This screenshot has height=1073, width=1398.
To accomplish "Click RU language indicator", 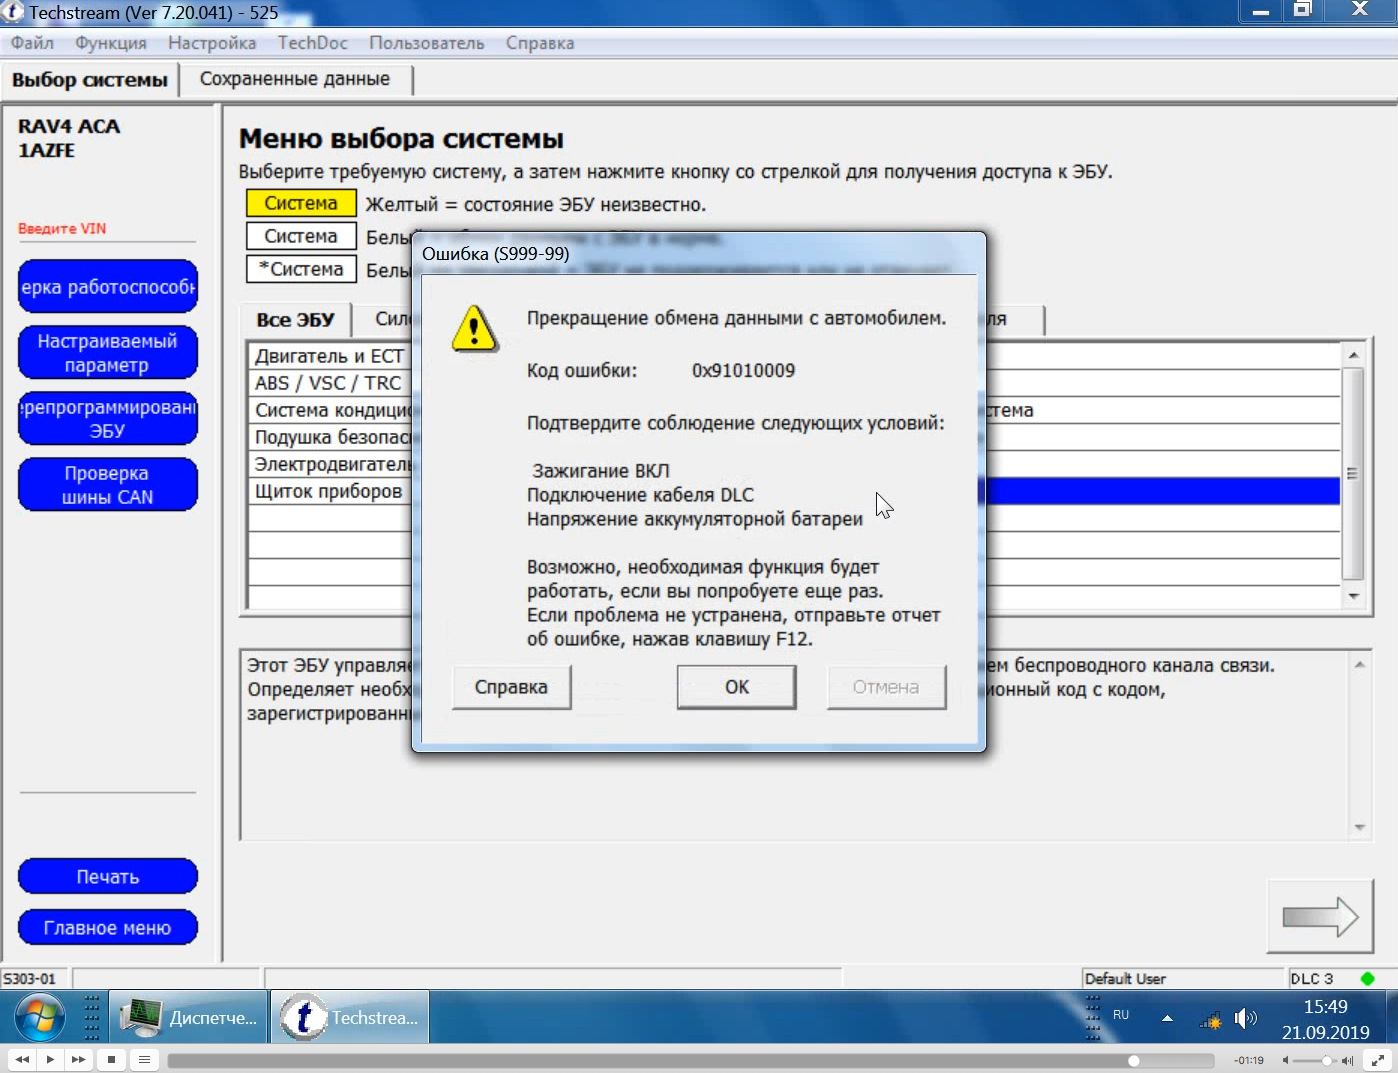I will click(x=1121, y=1015).
